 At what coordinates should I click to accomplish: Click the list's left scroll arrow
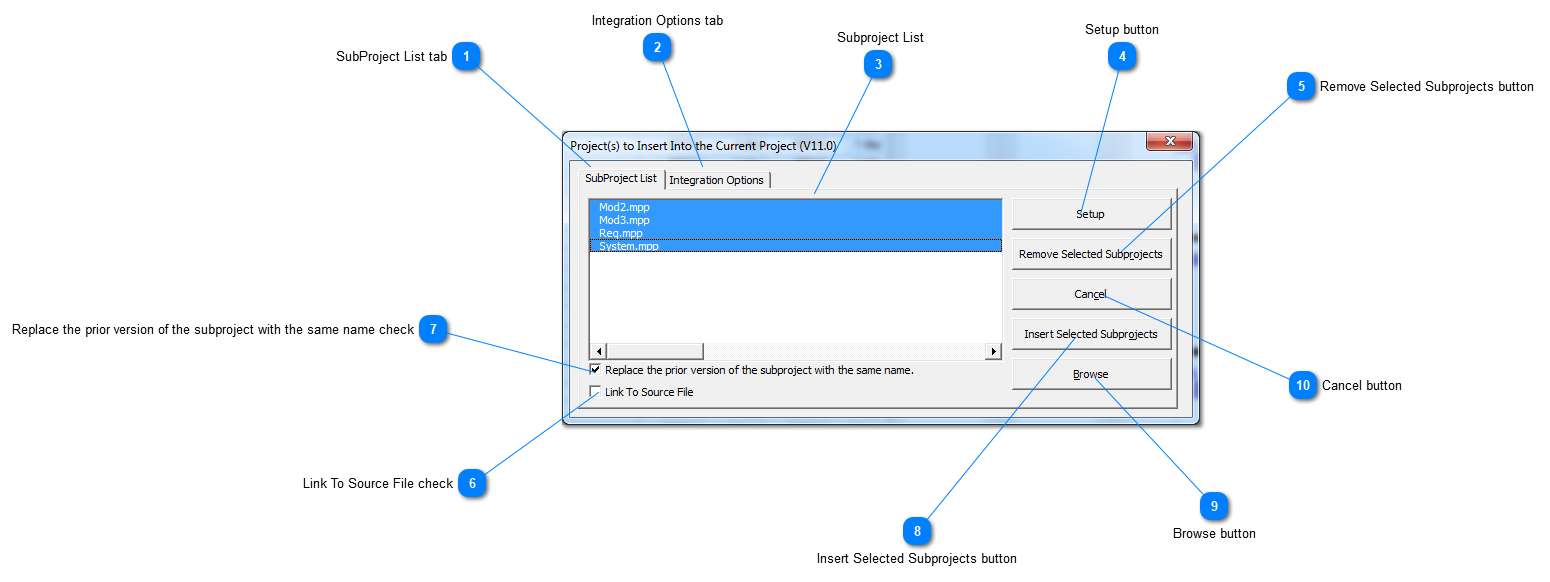point(599,351)
